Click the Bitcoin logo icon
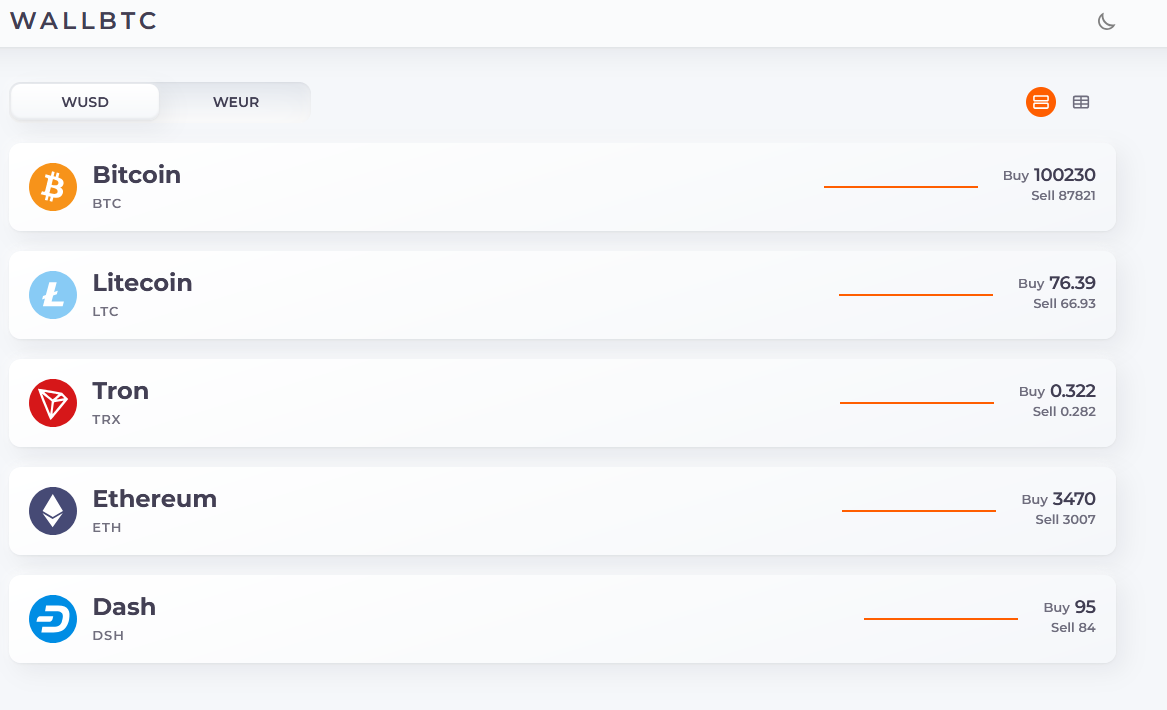The image size is (1167, 710). pyautogui.click(x=53, y=187)
